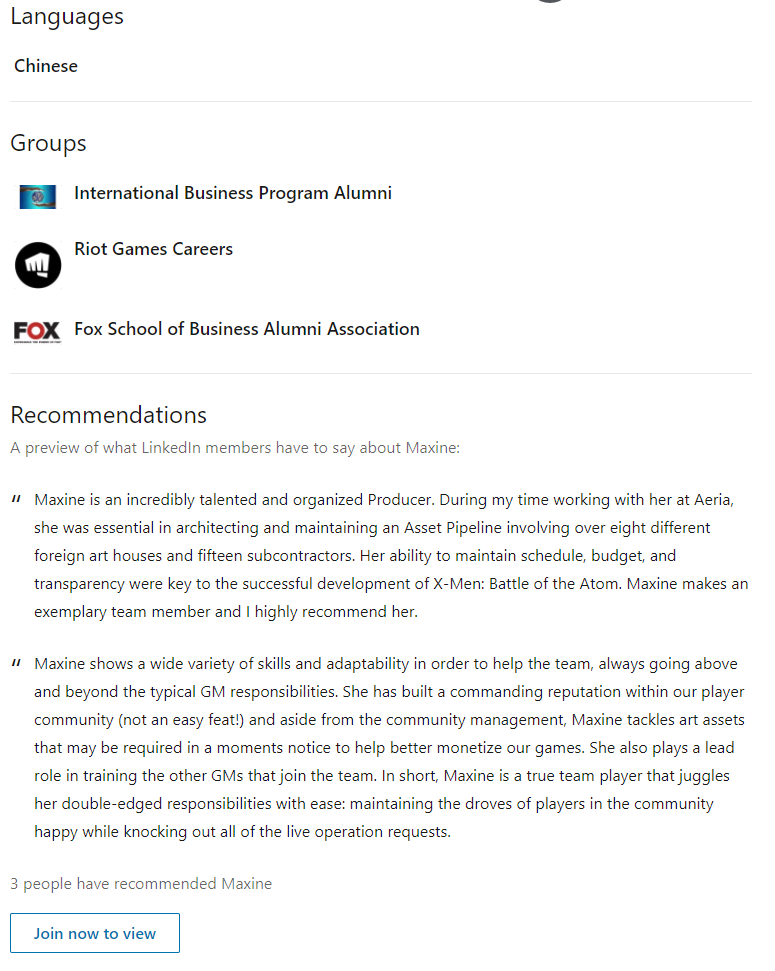Click the LinkedIn members preview subtitle

click(x=235, y=448)
